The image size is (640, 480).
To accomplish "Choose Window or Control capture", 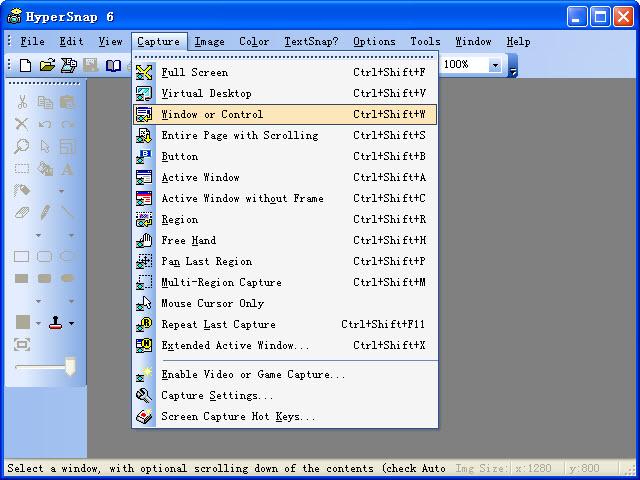I will coord(285,114).
